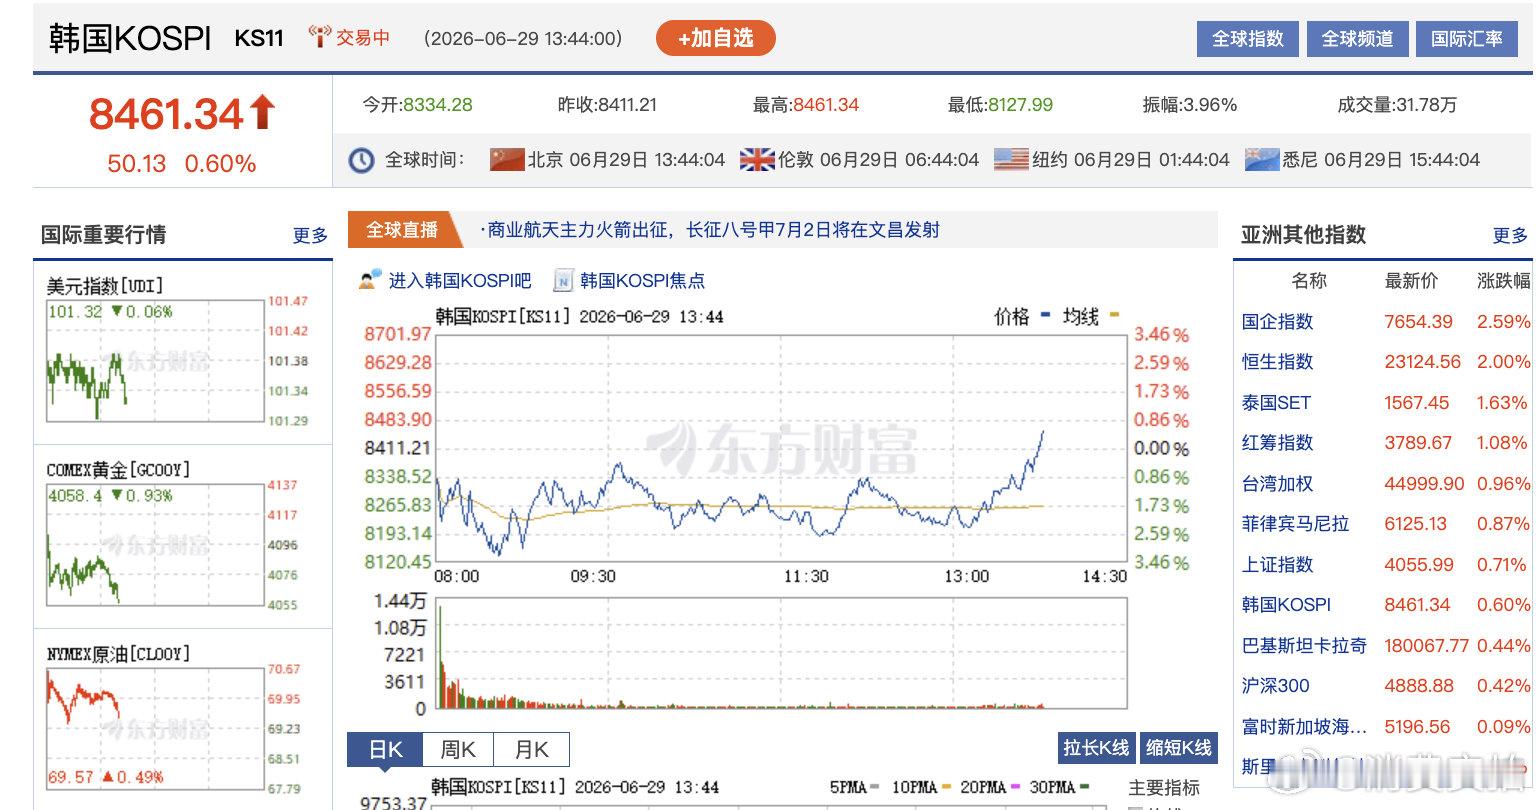Click the 7654.39 price in 国企指数 row
Viewport: 1540px width, 810px height.
pos(1418,322)
